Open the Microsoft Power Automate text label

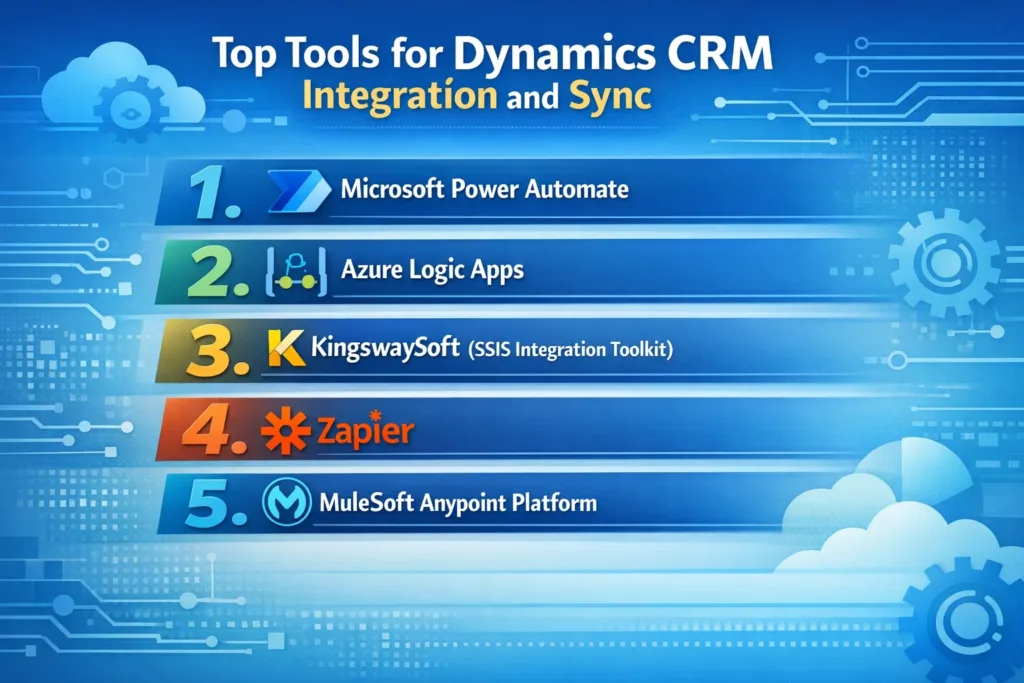(484, 189)
